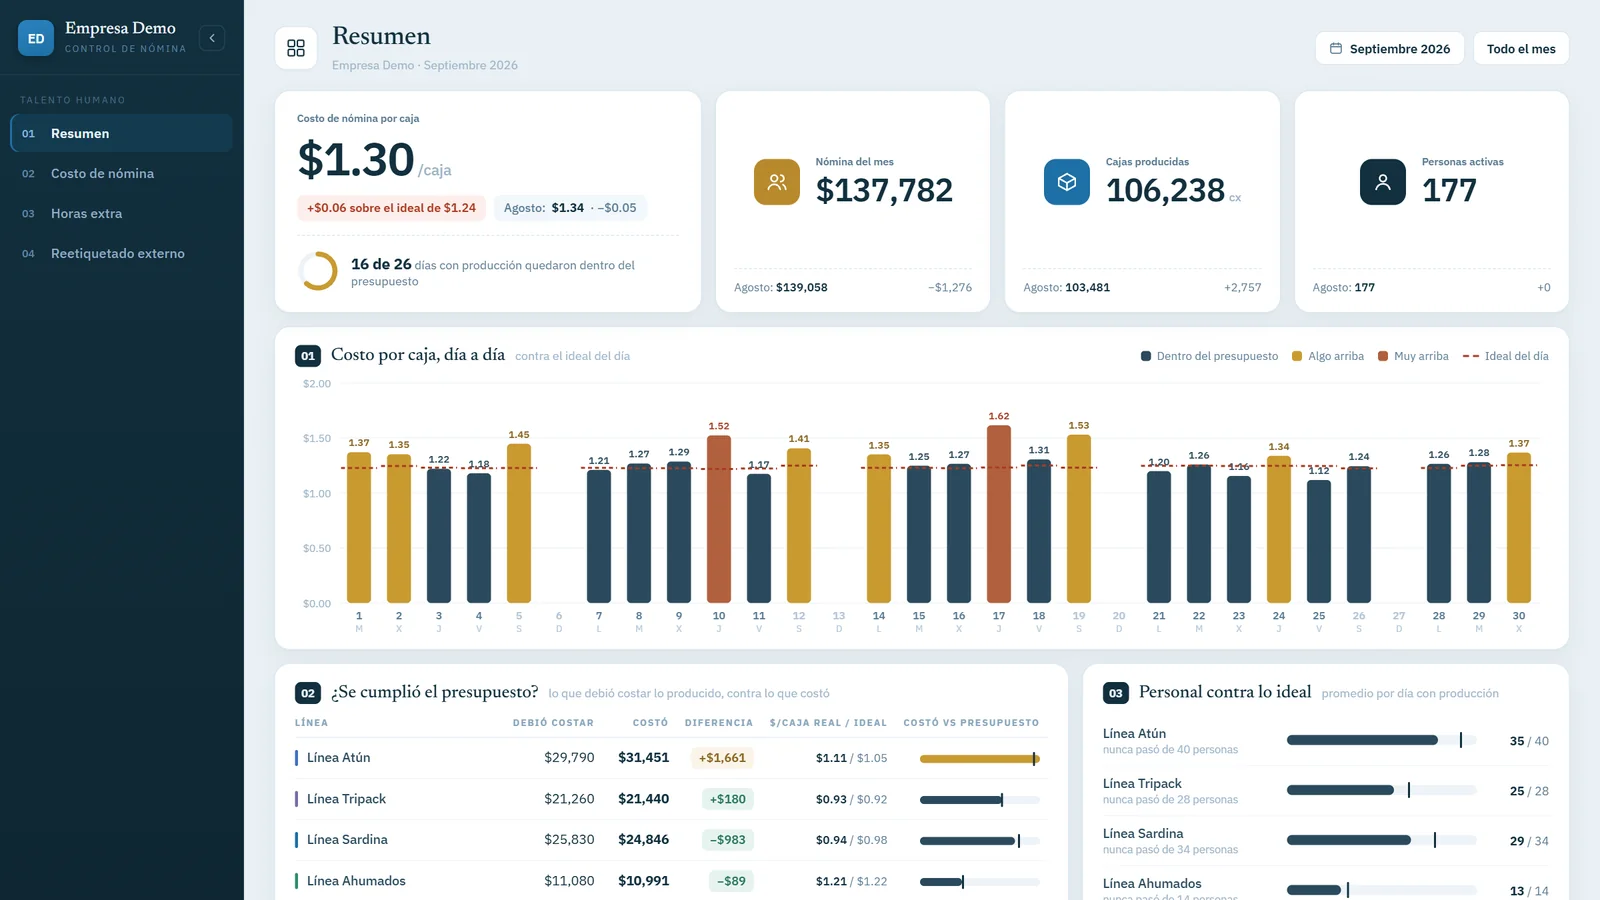Toggle the Dentro del presupuesto legend item
The image size is (1600, 900).
coord(1209,356)
